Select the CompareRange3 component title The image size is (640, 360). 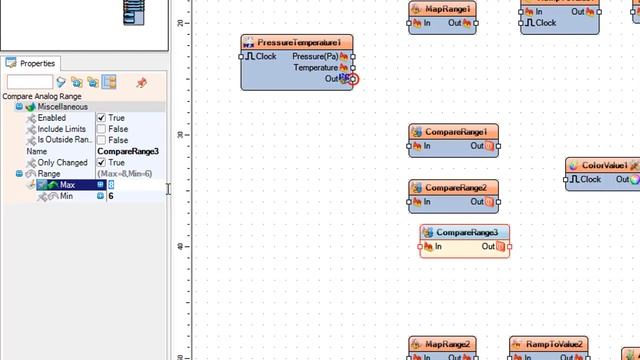coord(467,233)
